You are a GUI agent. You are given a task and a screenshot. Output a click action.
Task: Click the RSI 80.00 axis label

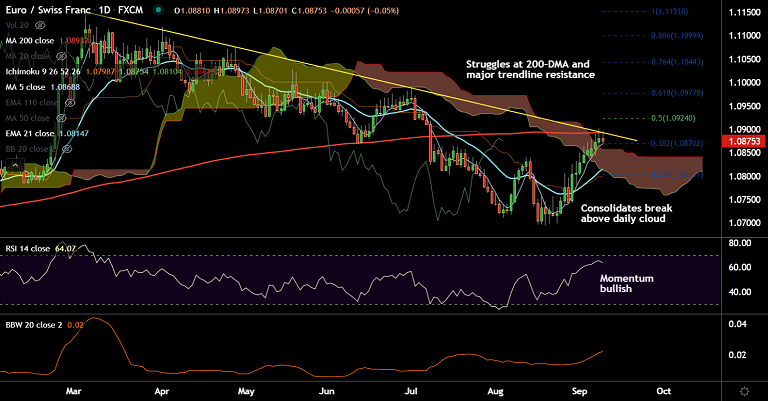point(740,243)
